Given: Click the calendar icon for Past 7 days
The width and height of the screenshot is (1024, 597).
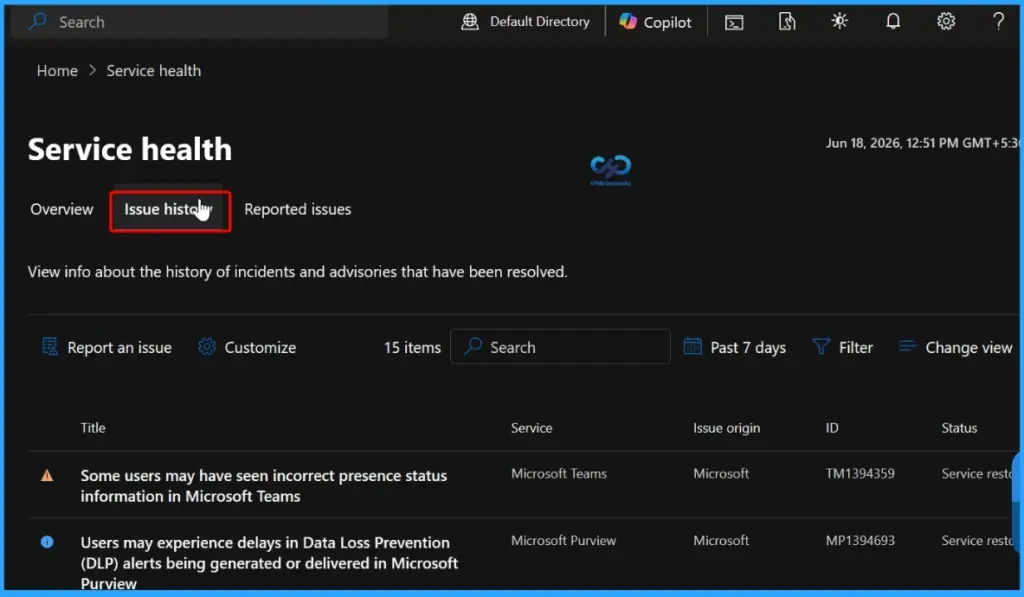Looking at the screenshot, I should point(692,346).
